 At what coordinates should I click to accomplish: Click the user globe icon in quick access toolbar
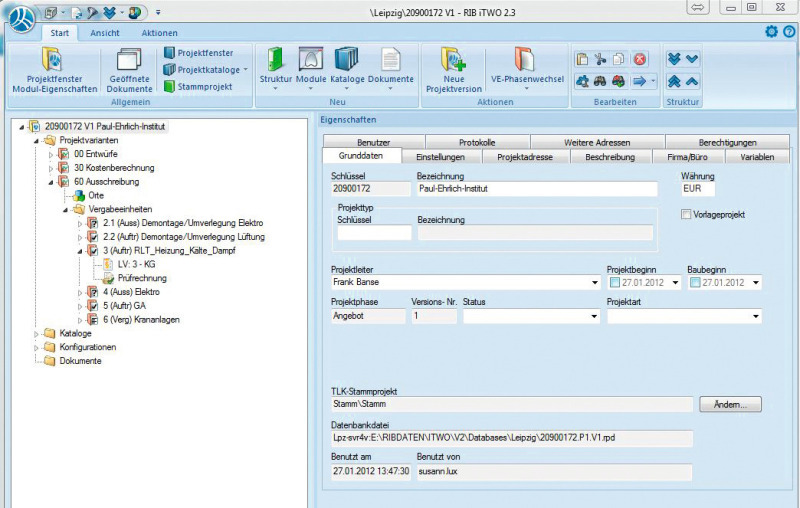click(135, 13)
